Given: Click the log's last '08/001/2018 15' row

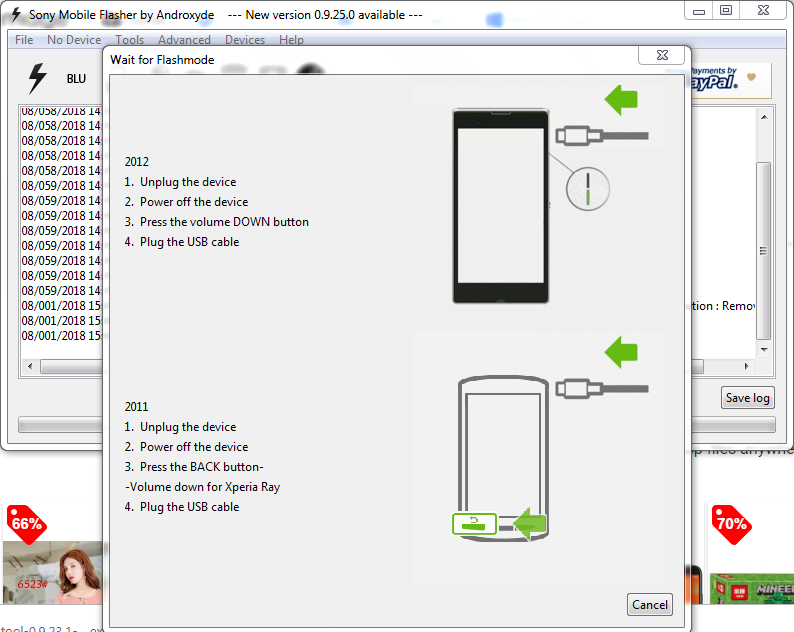Looking at the screenshot, I should 61,336.
